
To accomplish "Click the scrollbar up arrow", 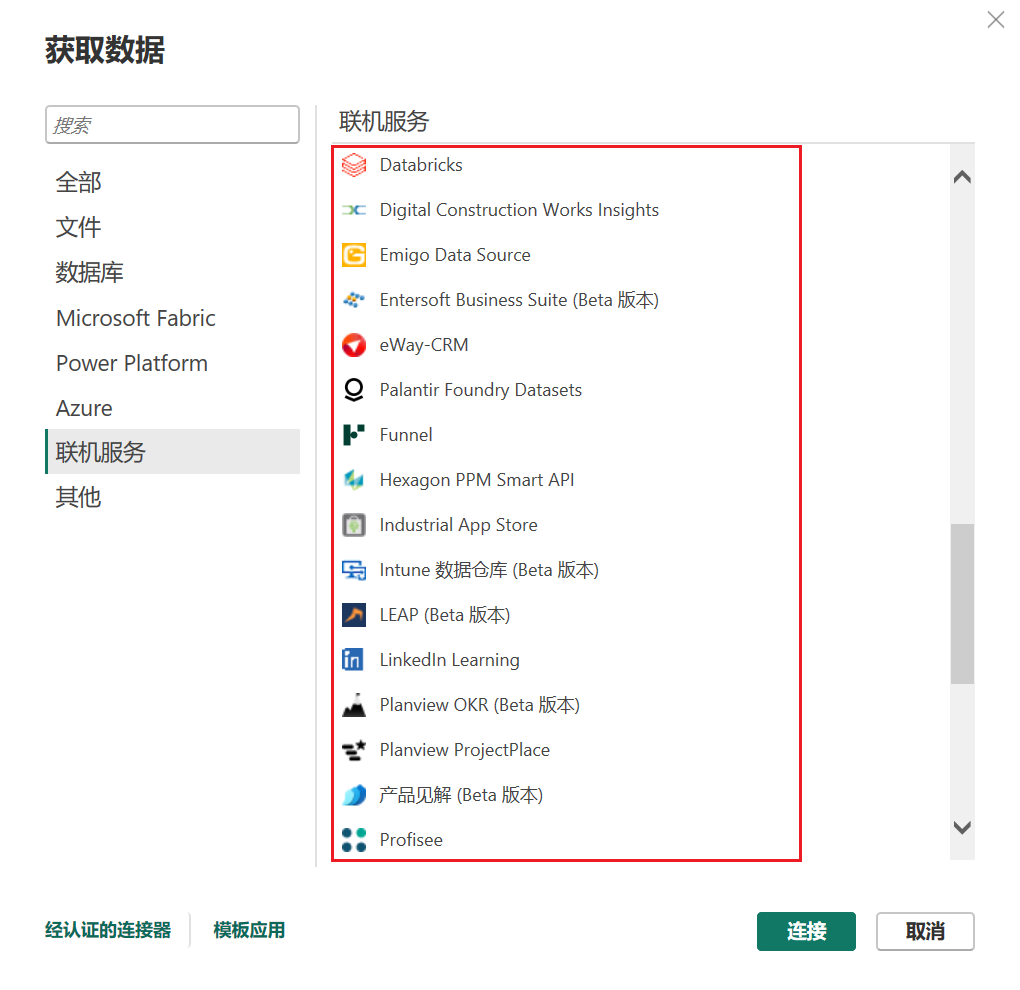I will click(962, 177).
